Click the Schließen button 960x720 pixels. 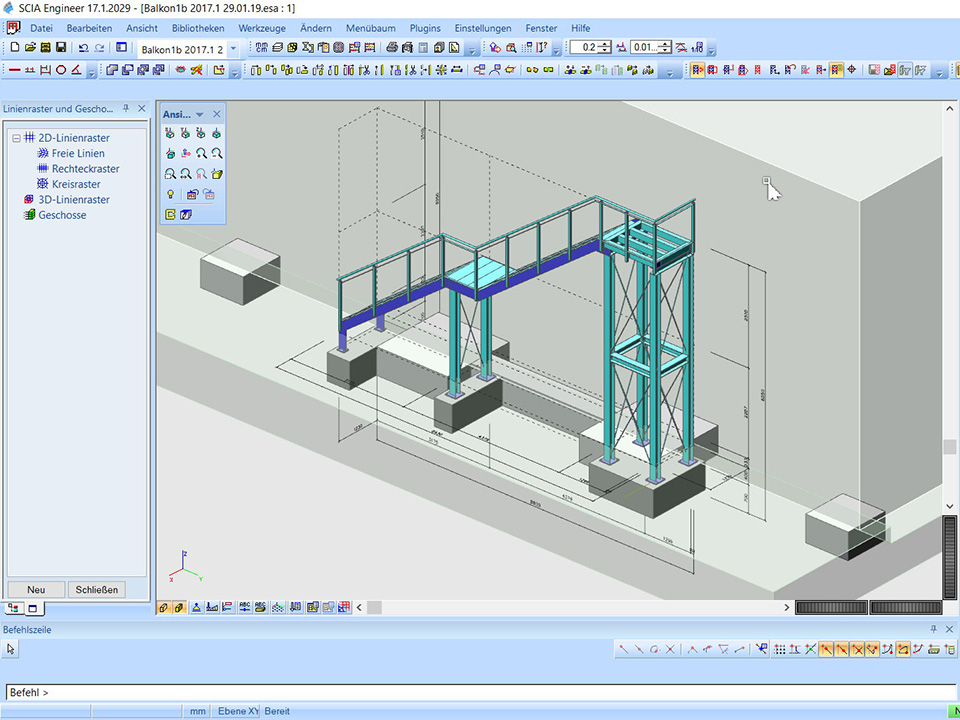(x=97, y=589)
